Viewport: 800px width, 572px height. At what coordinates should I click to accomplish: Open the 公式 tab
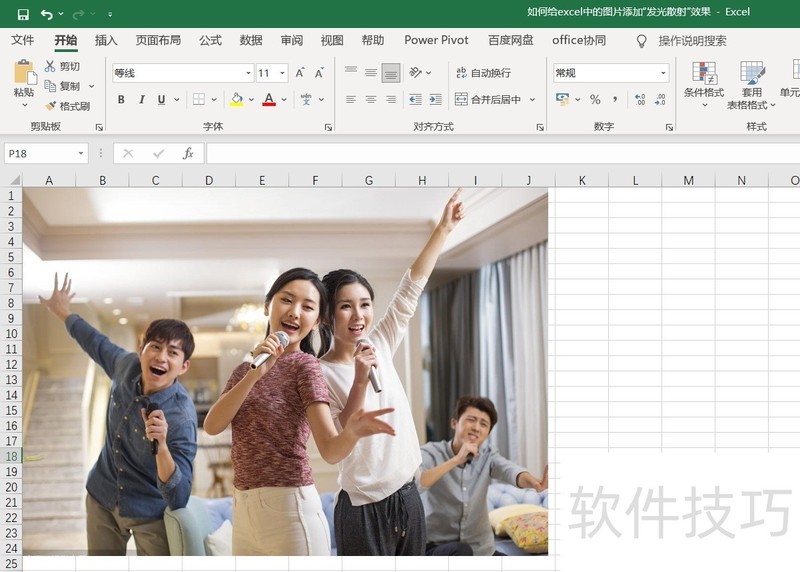(x=210, y=40)
